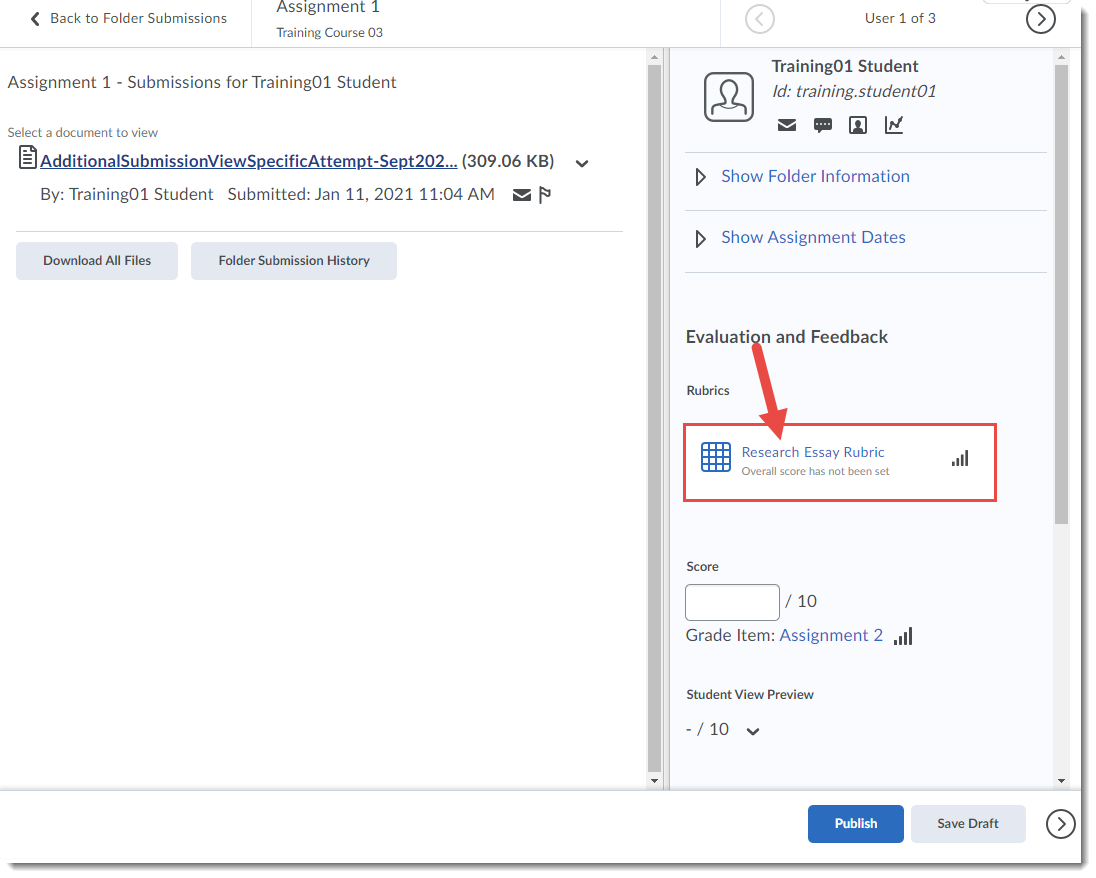Advance to the next user with the arrow
Viewport: 1096px width, 878px height.
pos(1041,18)
